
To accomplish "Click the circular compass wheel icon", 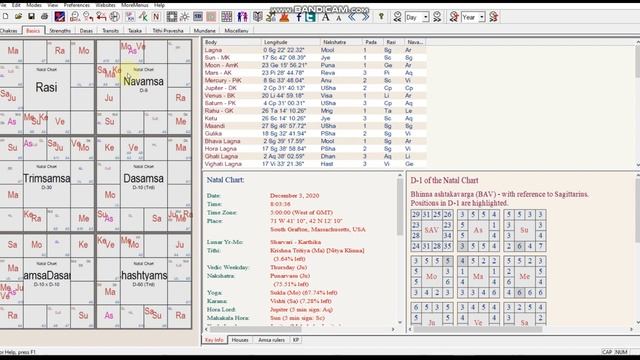I will 115,17.
